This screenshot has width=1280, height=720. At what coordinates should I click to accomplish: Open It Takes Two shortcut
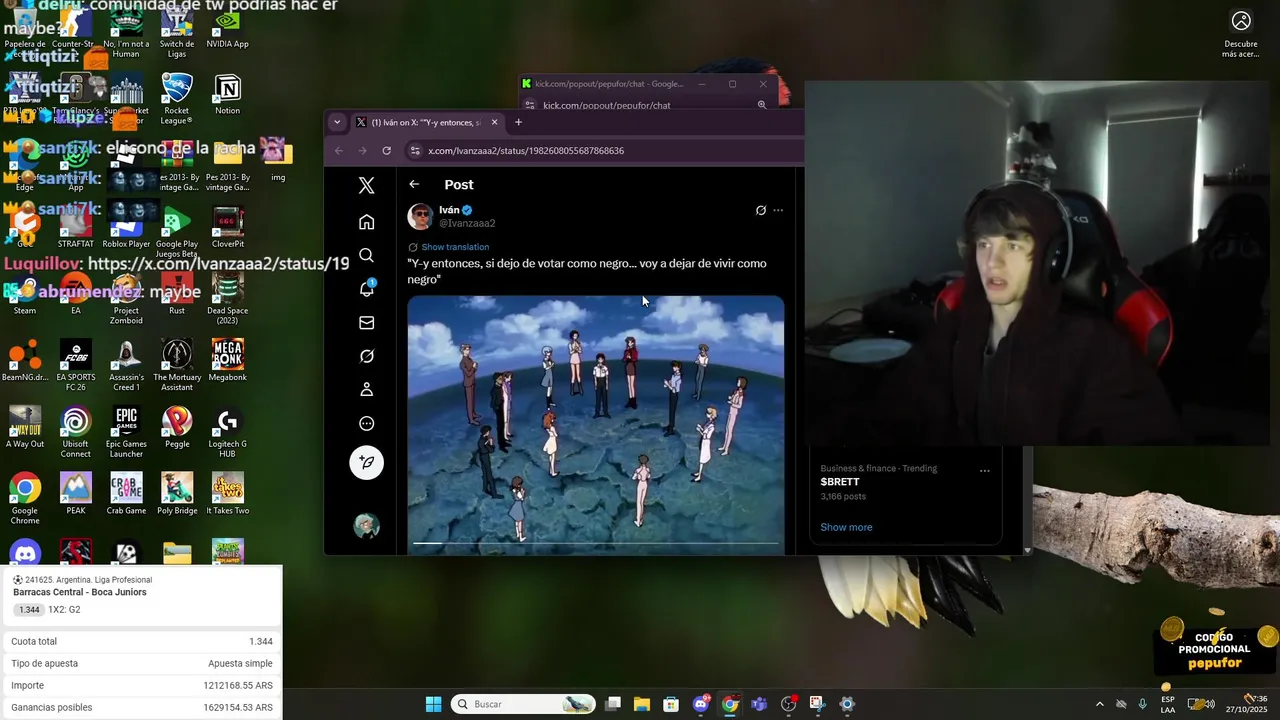pyautogui.click(x=227, y=494)
